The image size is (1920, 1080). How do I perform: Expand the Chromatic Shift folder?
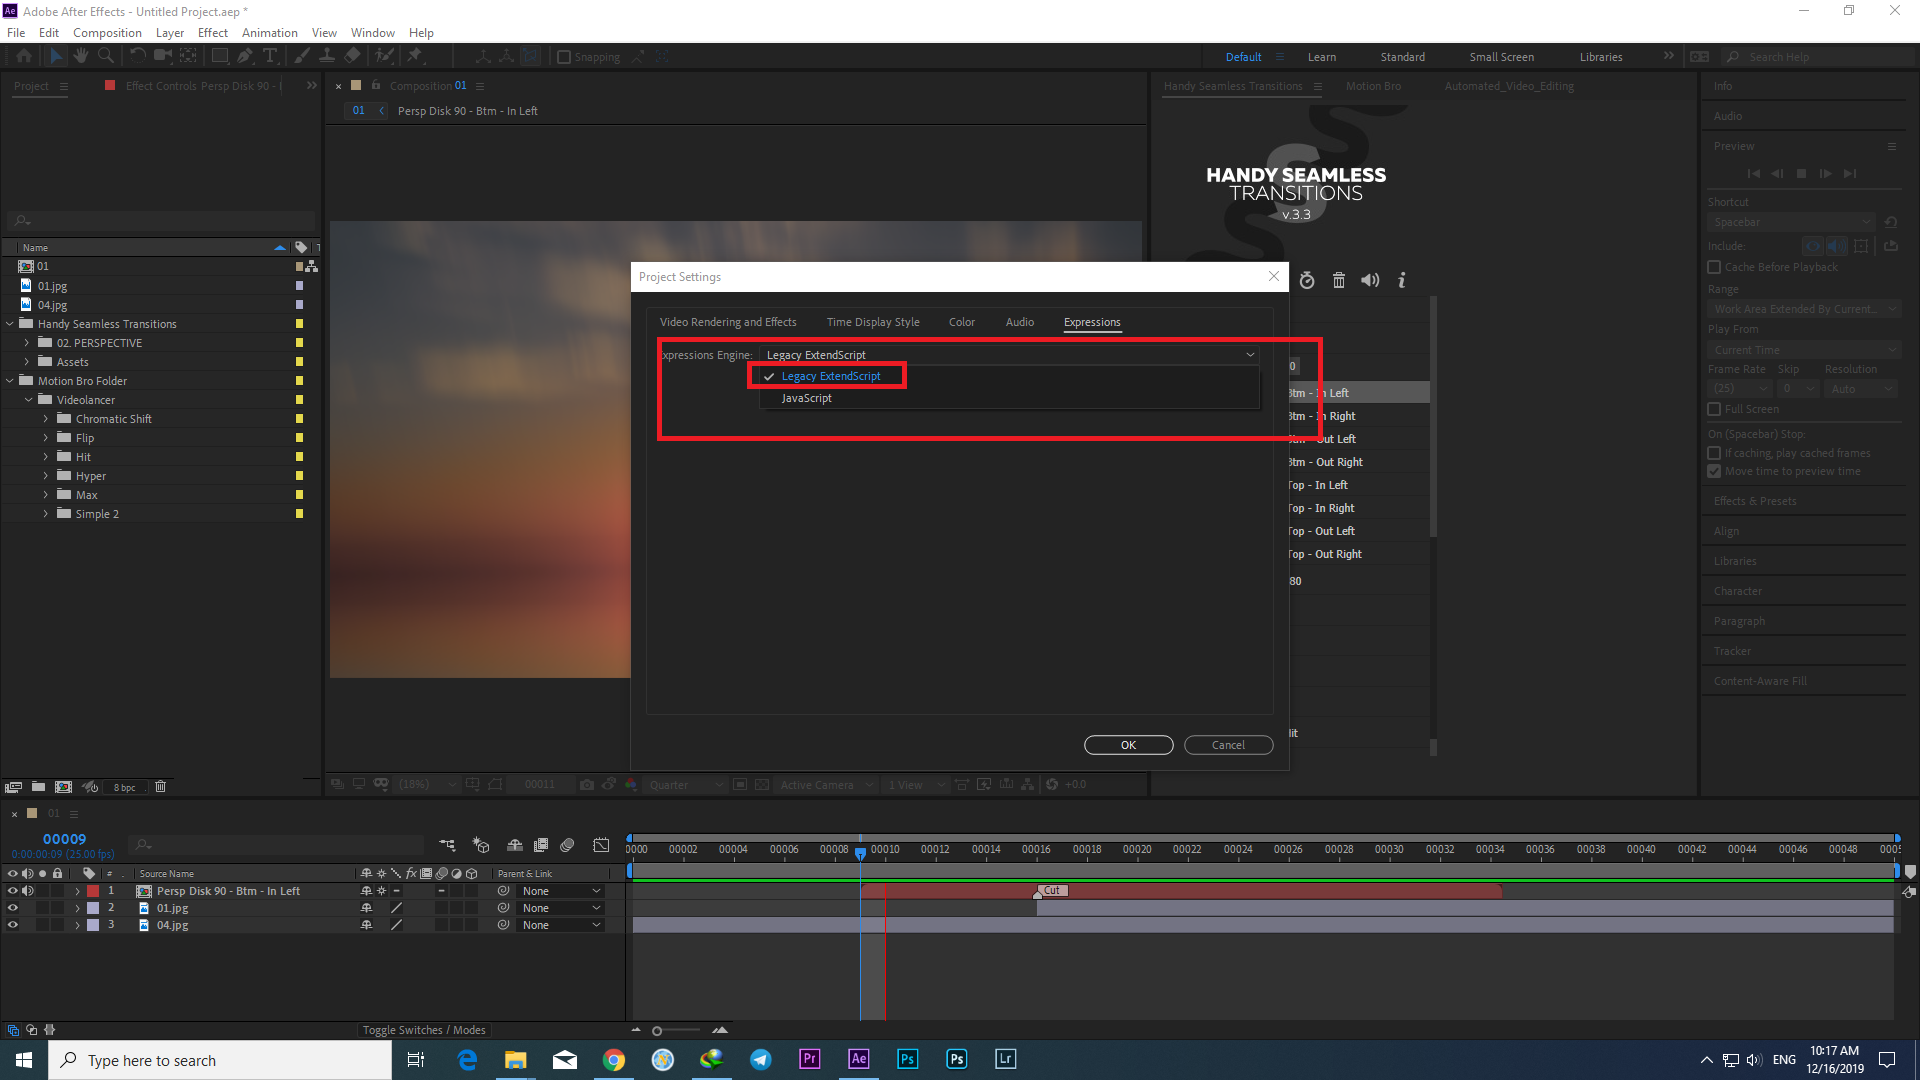point(46,419)
